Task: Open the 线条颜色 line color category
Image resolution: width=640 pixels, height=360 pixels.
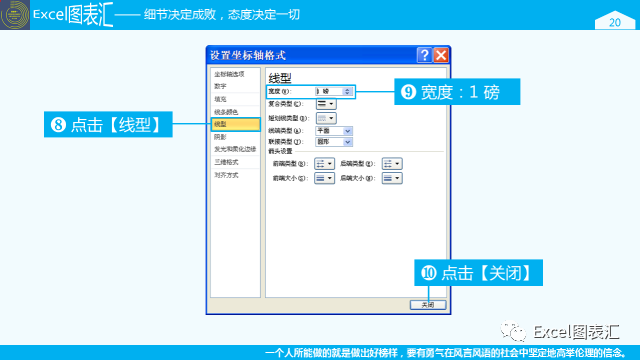Action: 236,112
